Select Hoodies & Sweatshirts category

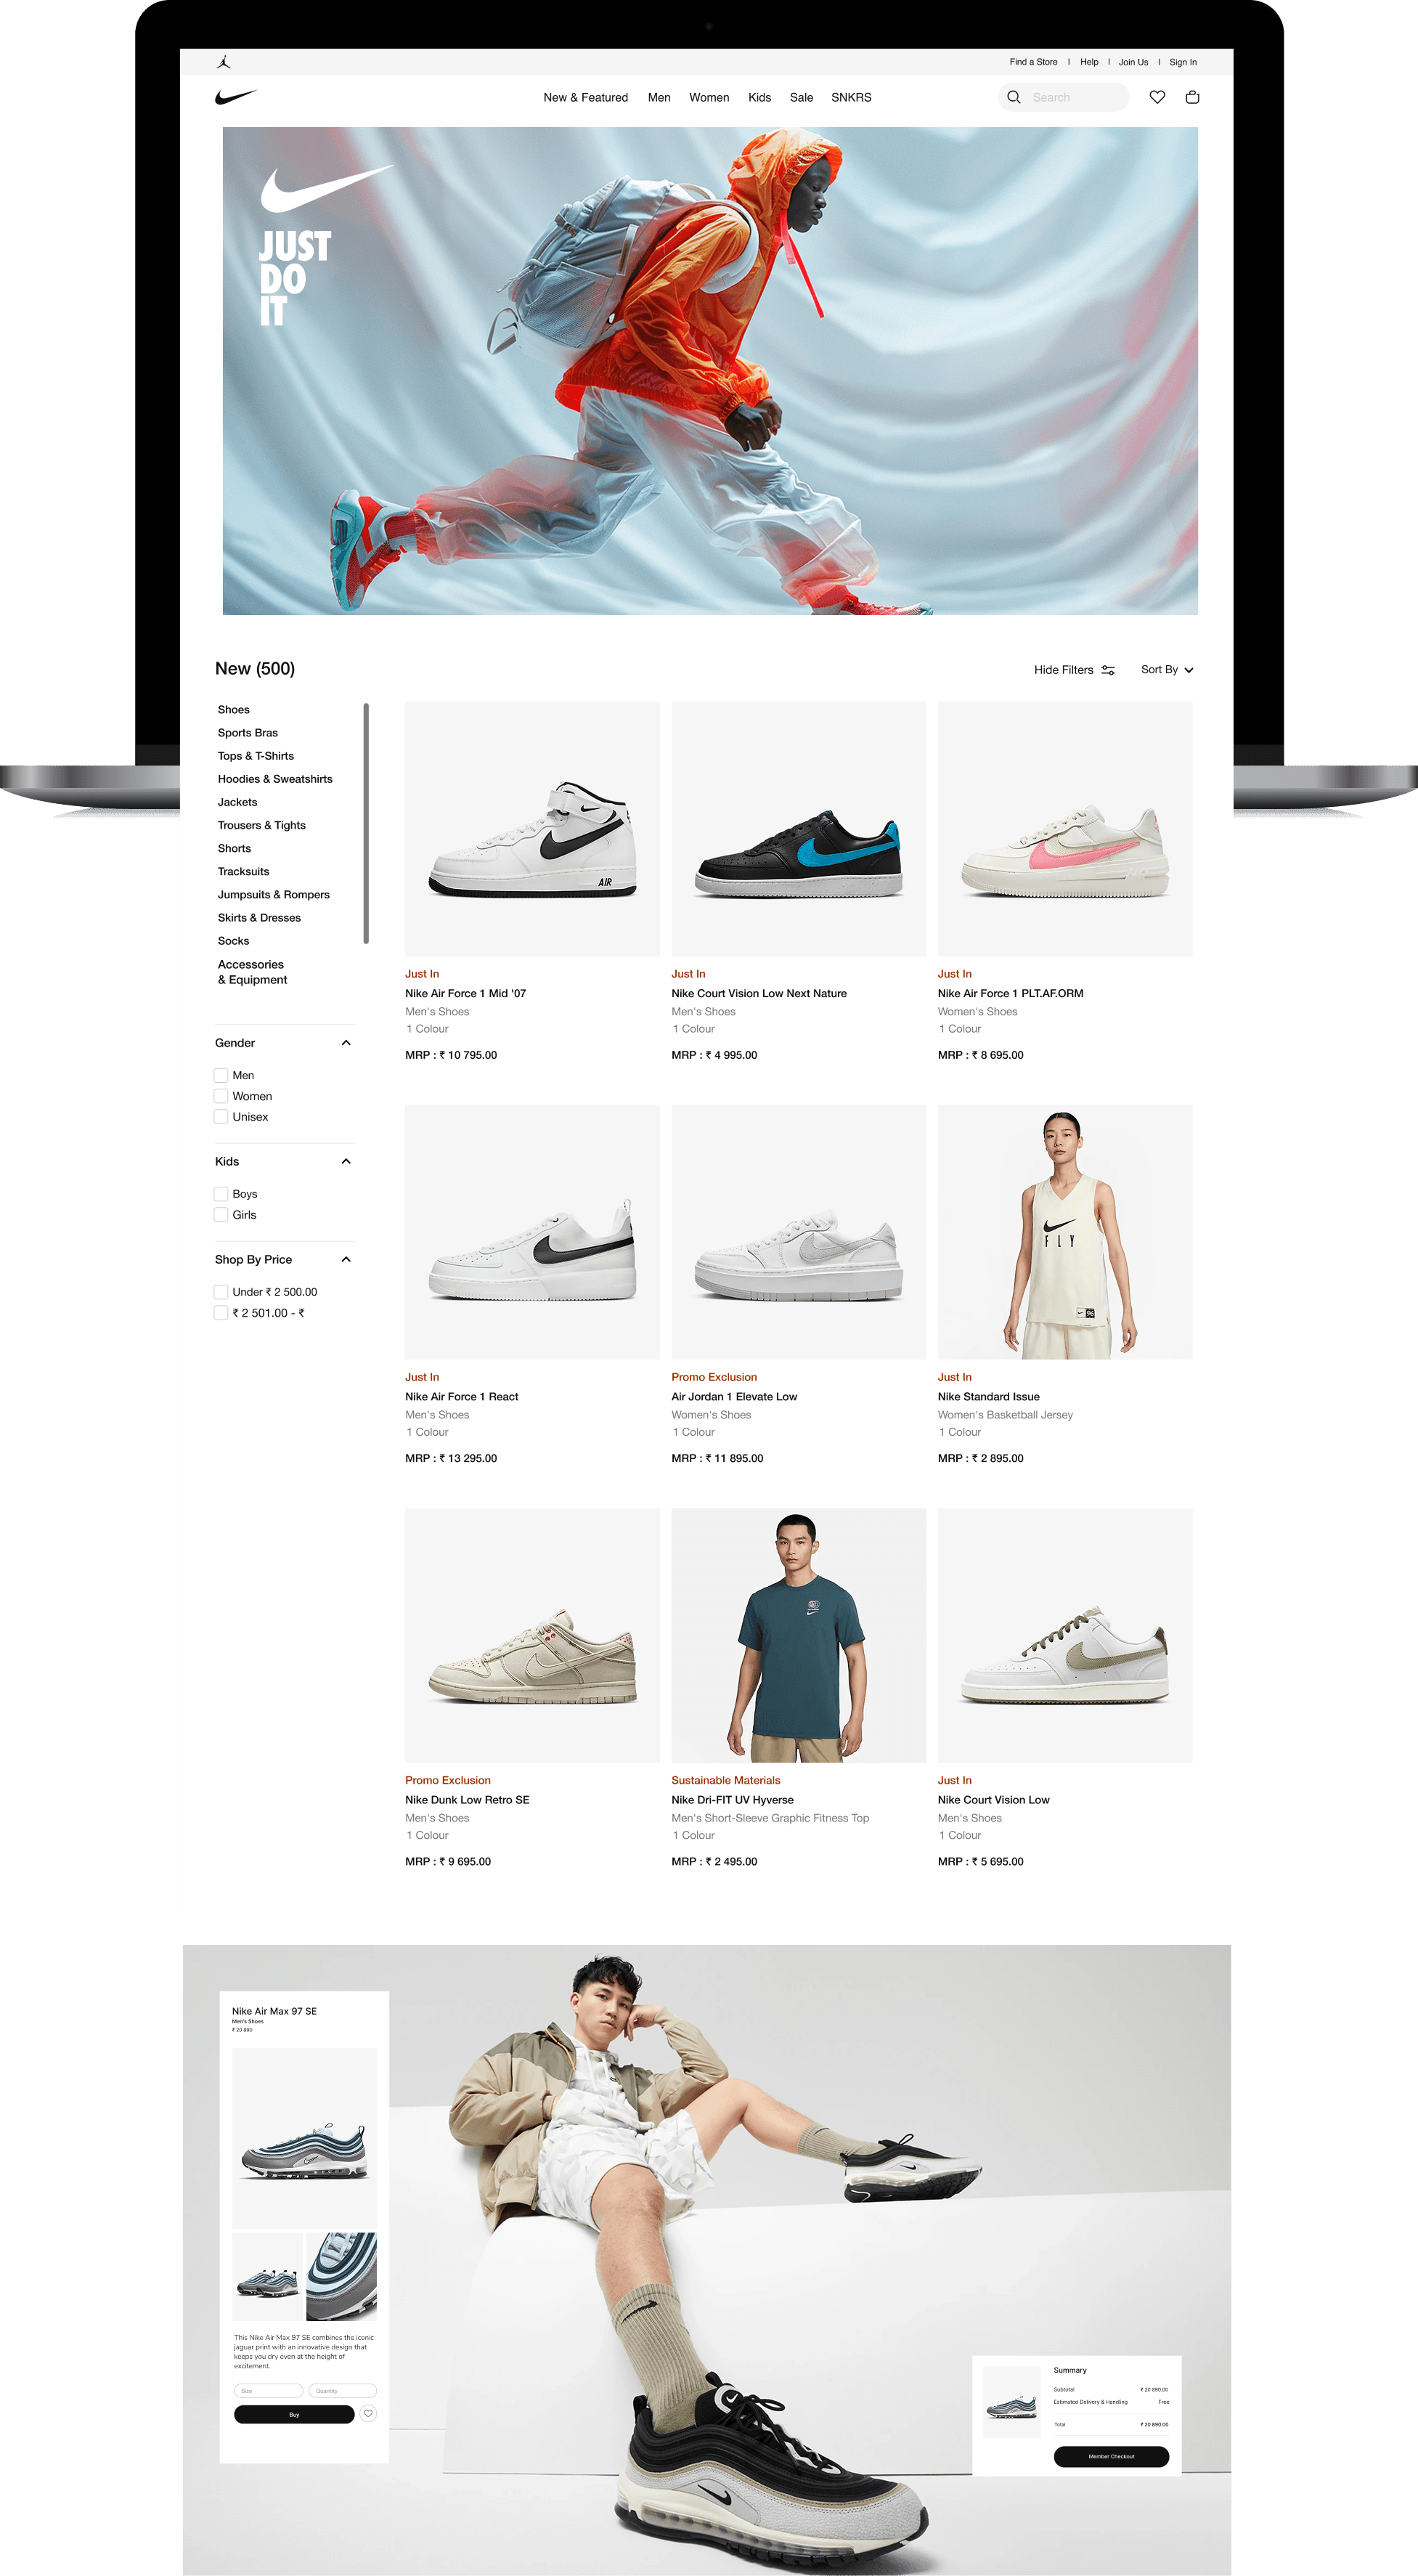(x=275, y=779)
